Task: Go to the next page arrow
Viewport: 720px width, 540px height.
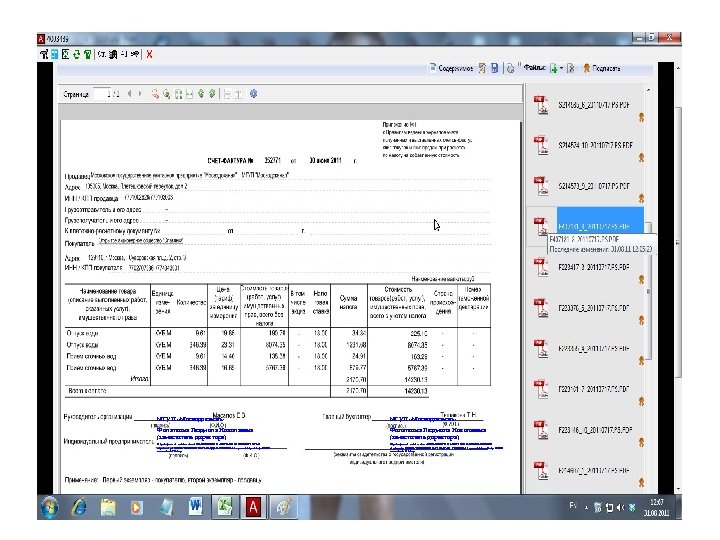Action: [x=140, y=94]
